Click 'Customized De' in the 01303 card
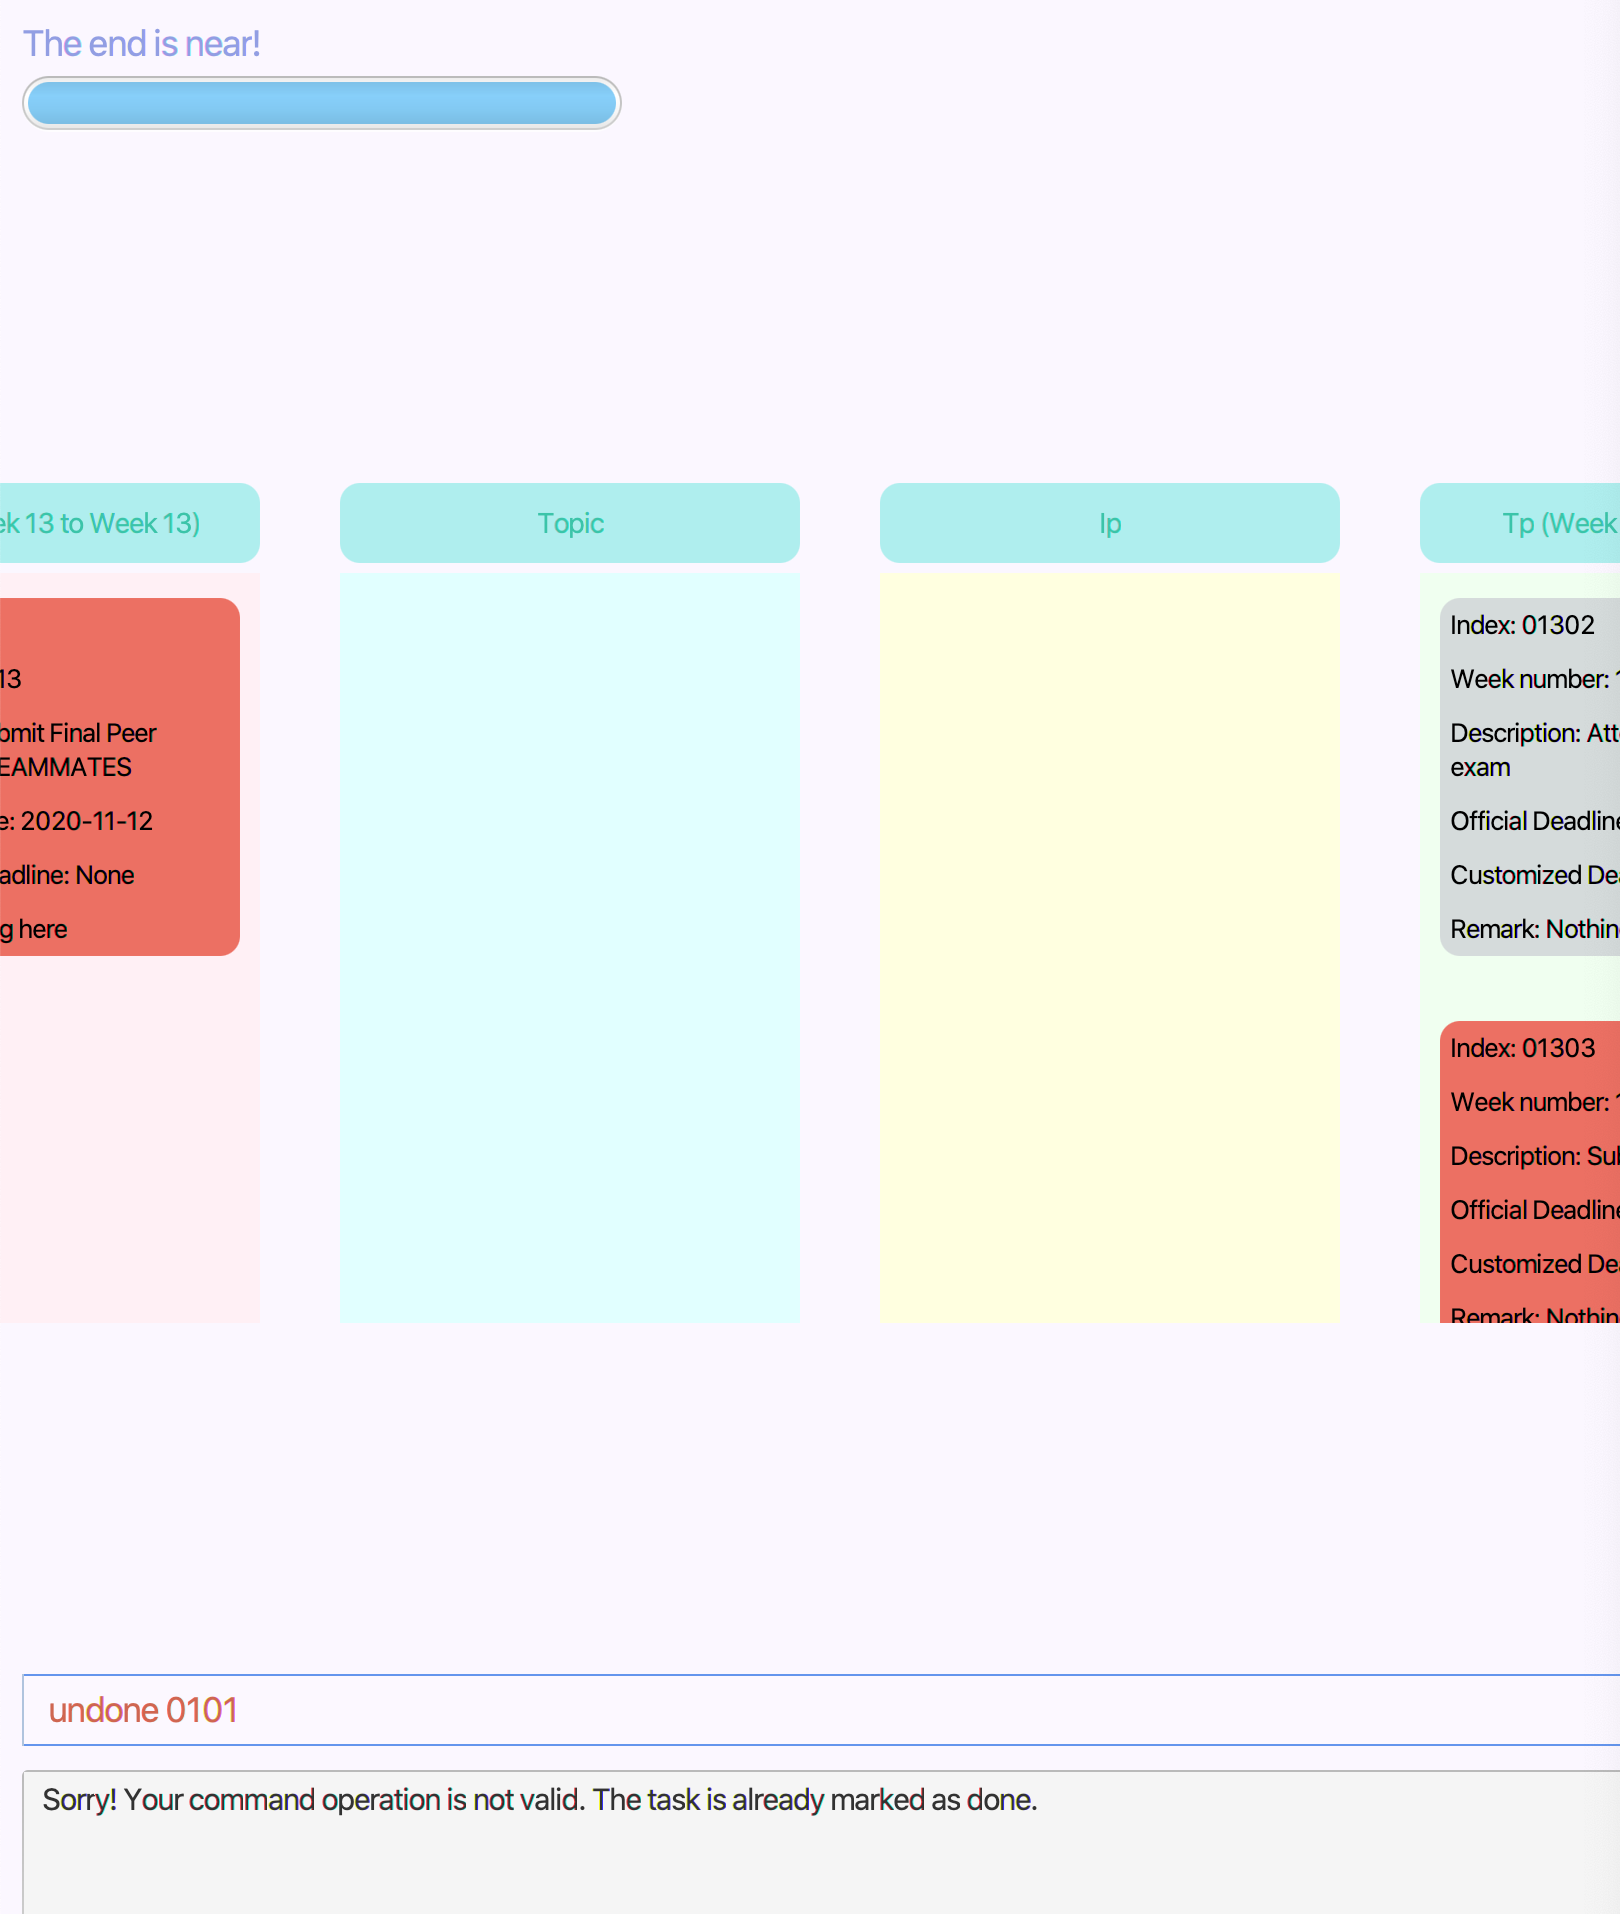This screenshot has width=1620, height=1914. pos(1535,1264)
